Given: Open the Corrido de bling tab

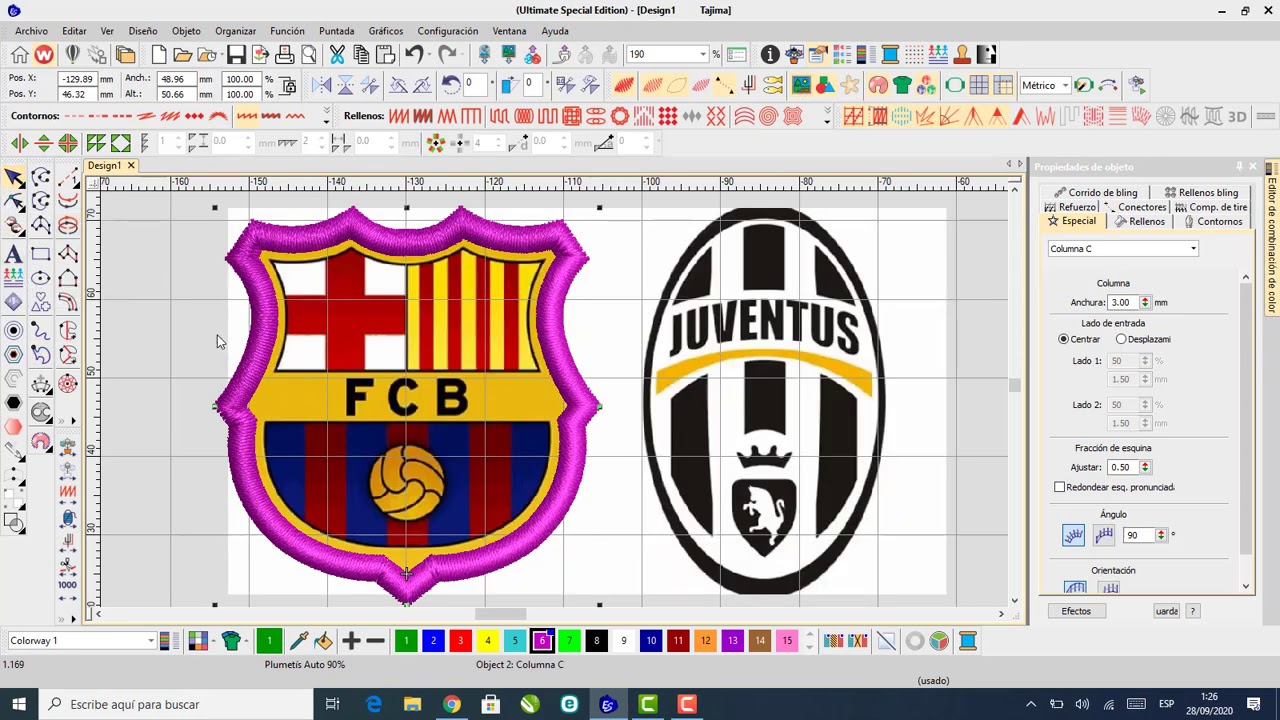Looking at the screenshot, I should [1096, 192].
